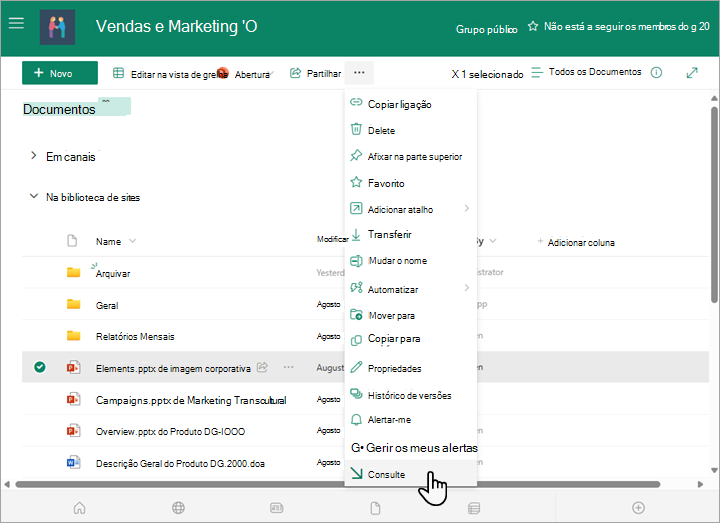Select Copiar ligação from the menu

(x=411, y=104)
